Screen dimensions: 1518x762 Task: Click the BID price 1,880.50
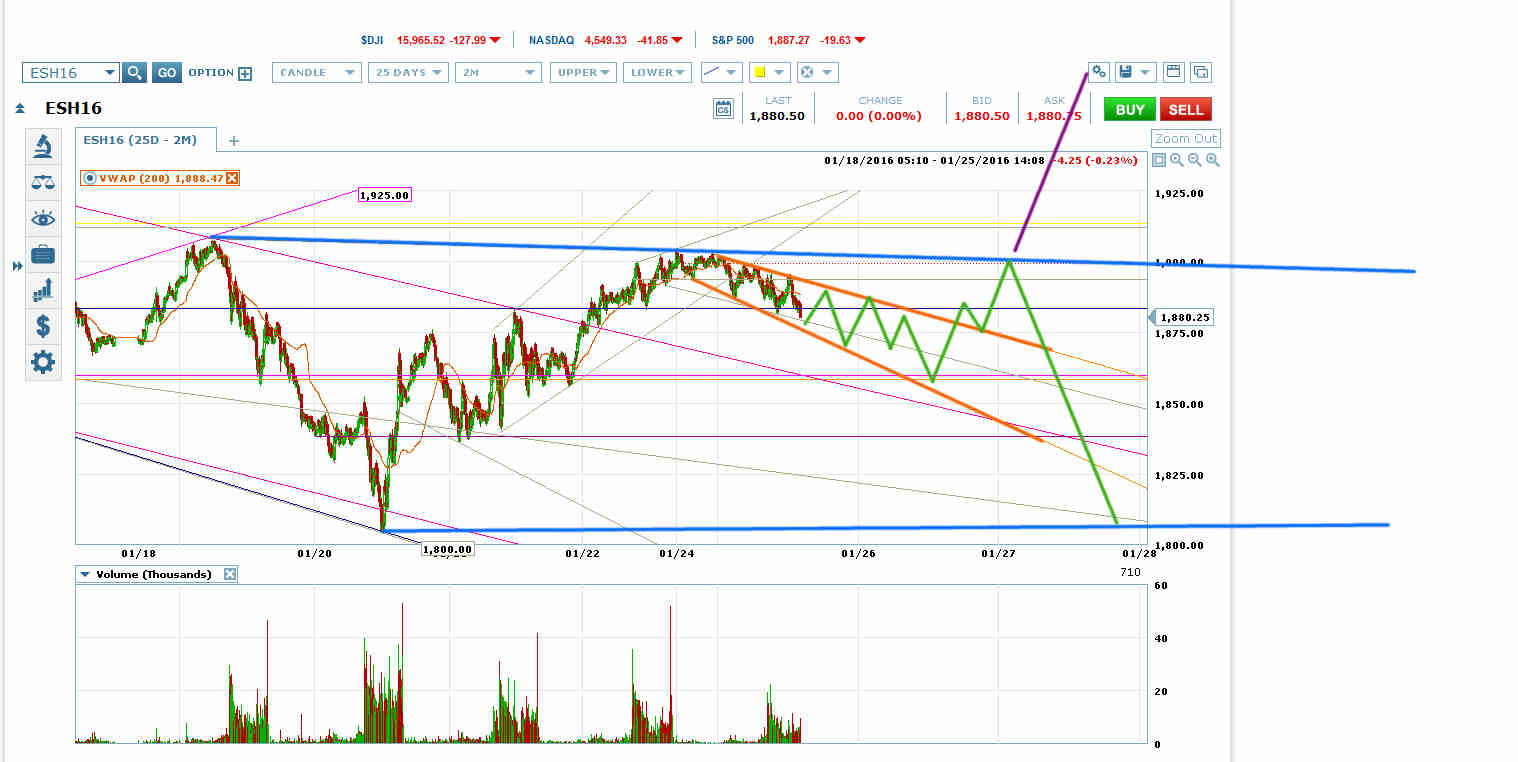[982, 116]
